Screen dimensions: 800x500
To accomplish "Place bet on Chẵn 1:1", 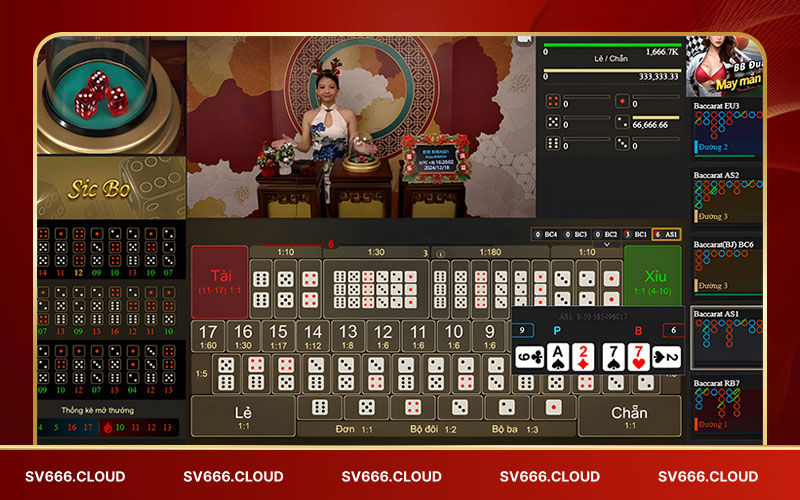I will pyautogui.click(x=630, y=416).
